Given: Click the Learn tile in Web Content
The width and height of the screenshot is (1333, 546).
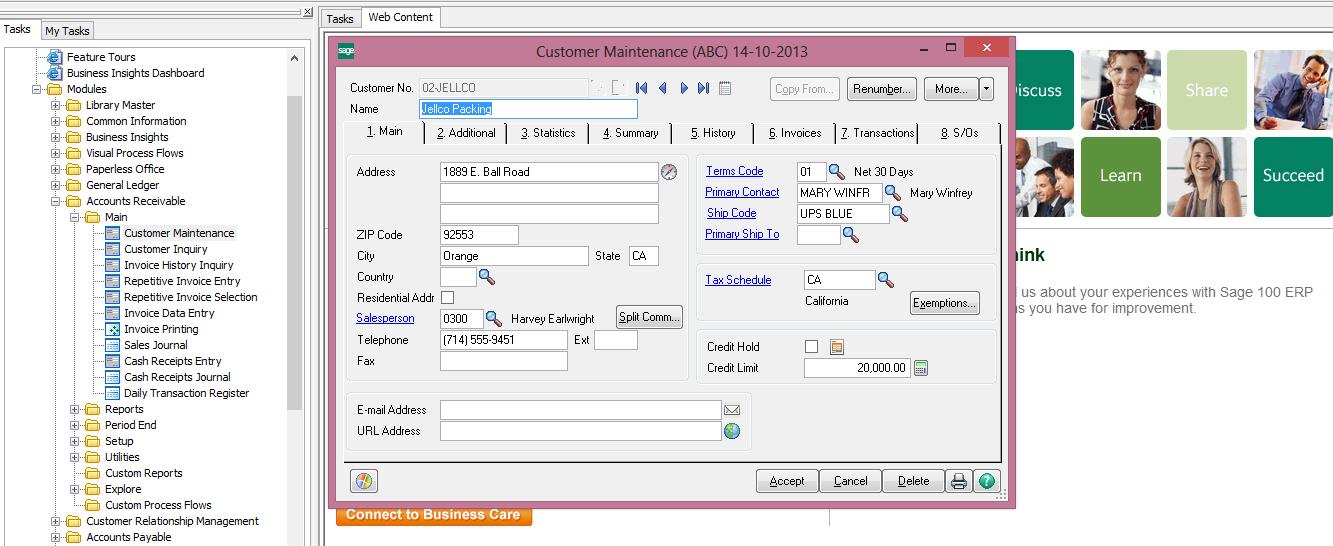Looking at the screenshot, I should click(x=1120, y=176).
